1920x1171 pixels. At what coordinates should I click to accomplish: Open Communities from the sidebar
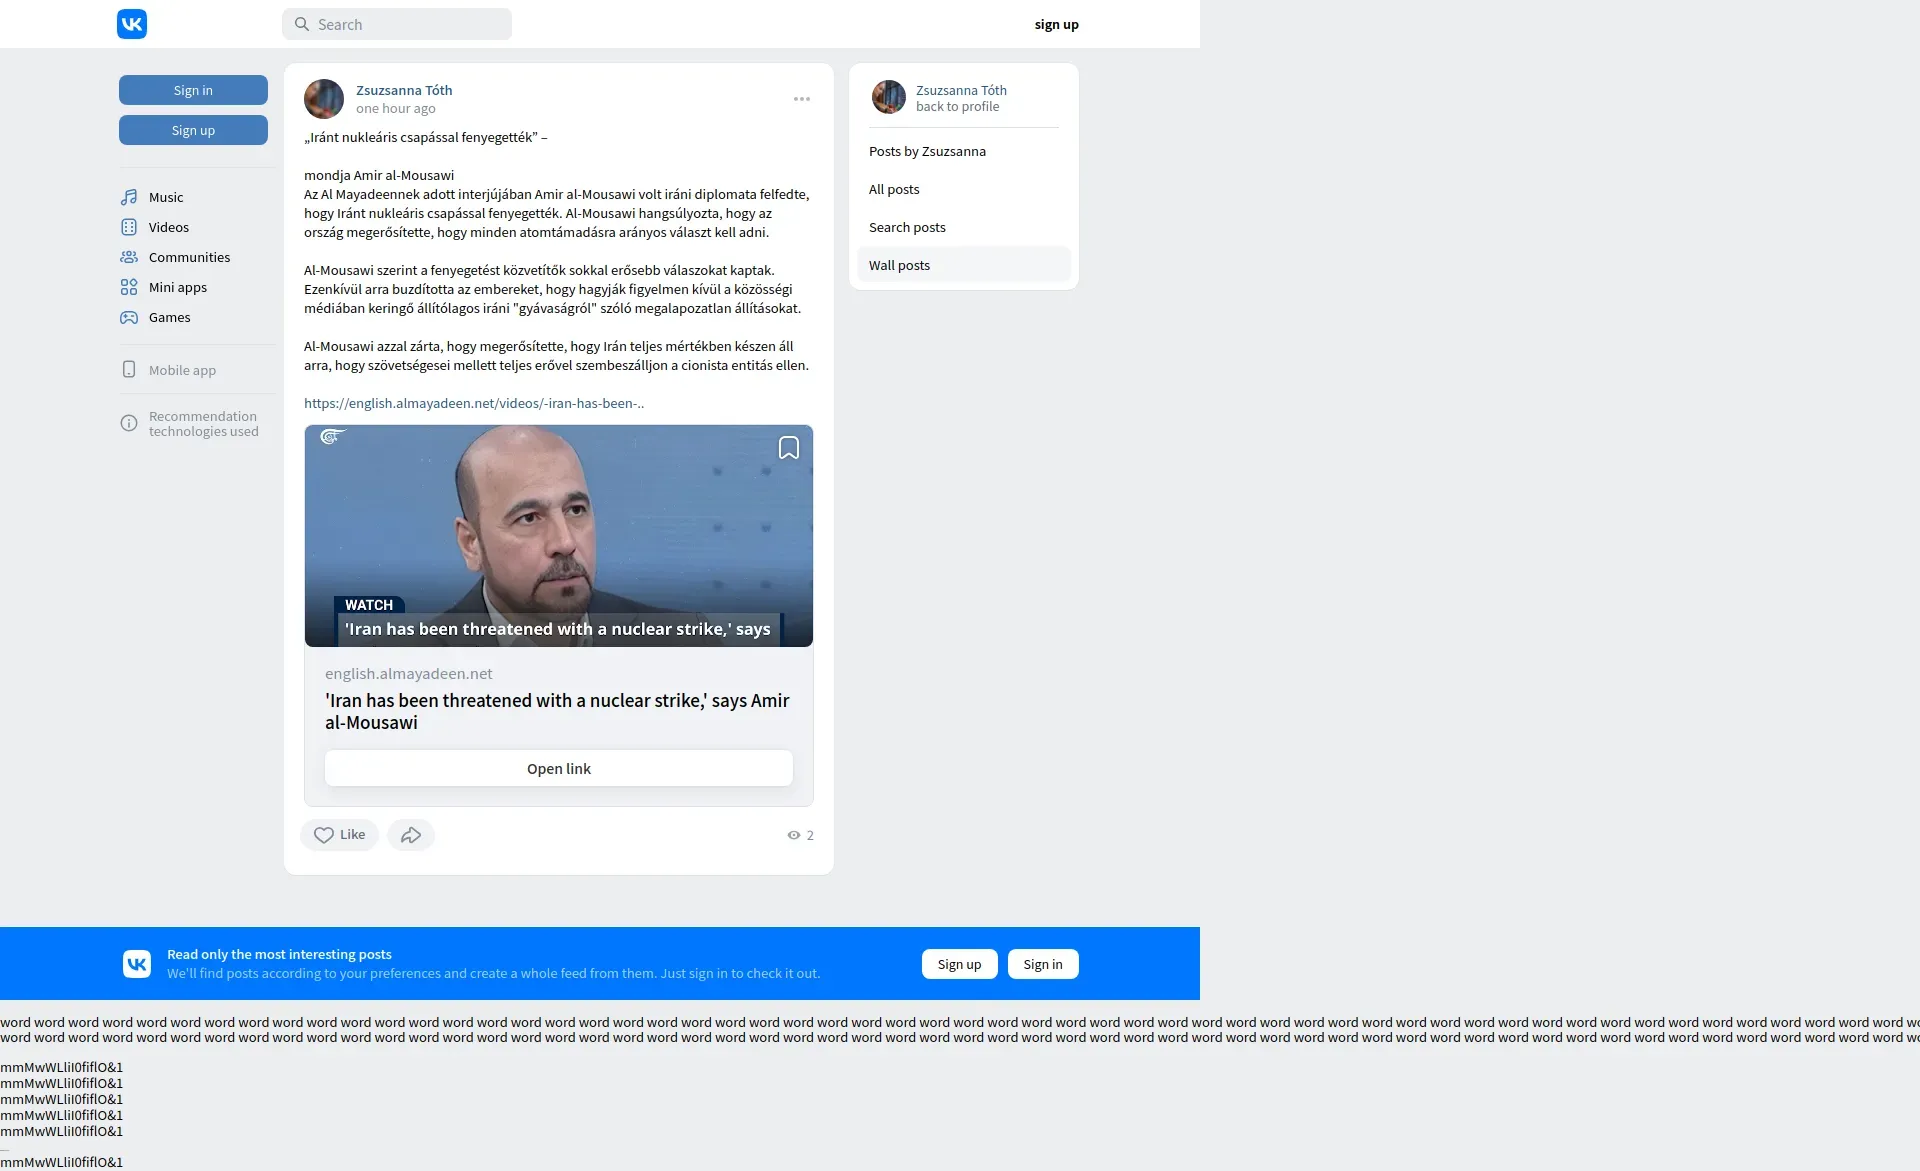189,257
